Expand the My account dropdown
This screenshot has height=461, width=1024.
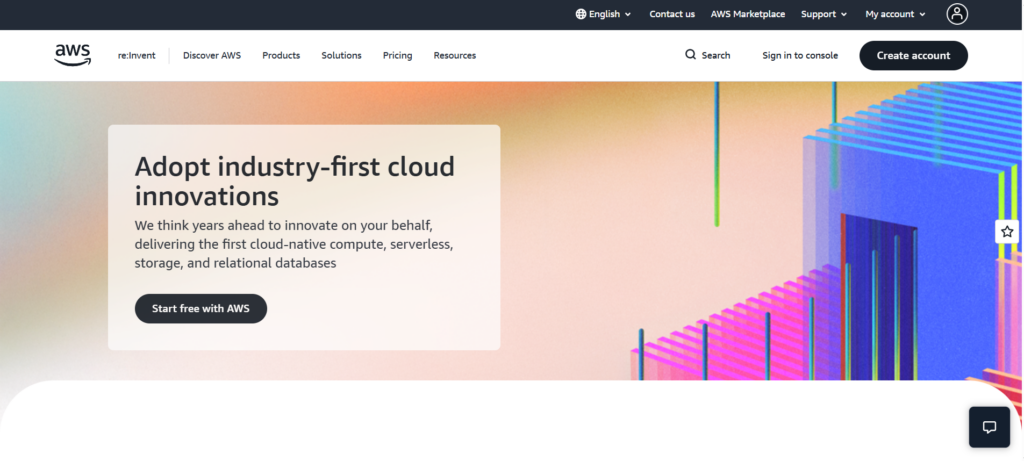click(x=895, y=14)
